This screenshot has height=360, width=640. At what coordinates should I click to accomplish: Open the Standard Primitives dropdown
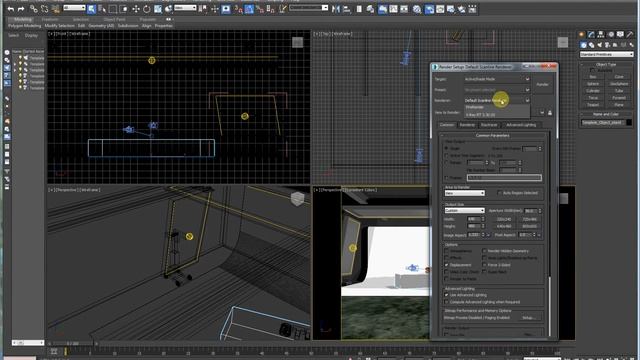pyautogui.click(x=606, y=54)
